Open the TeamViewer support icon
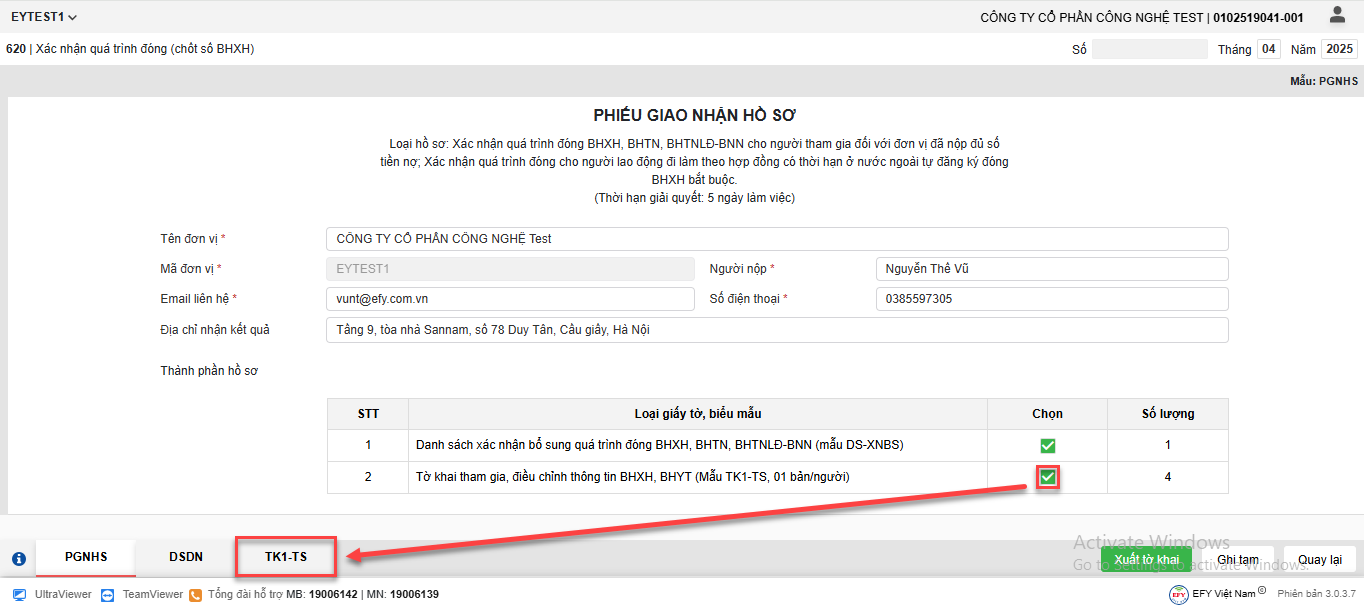Image resolution: width=1364 pixels, height=606 pixels. click(x=108, y=594)
